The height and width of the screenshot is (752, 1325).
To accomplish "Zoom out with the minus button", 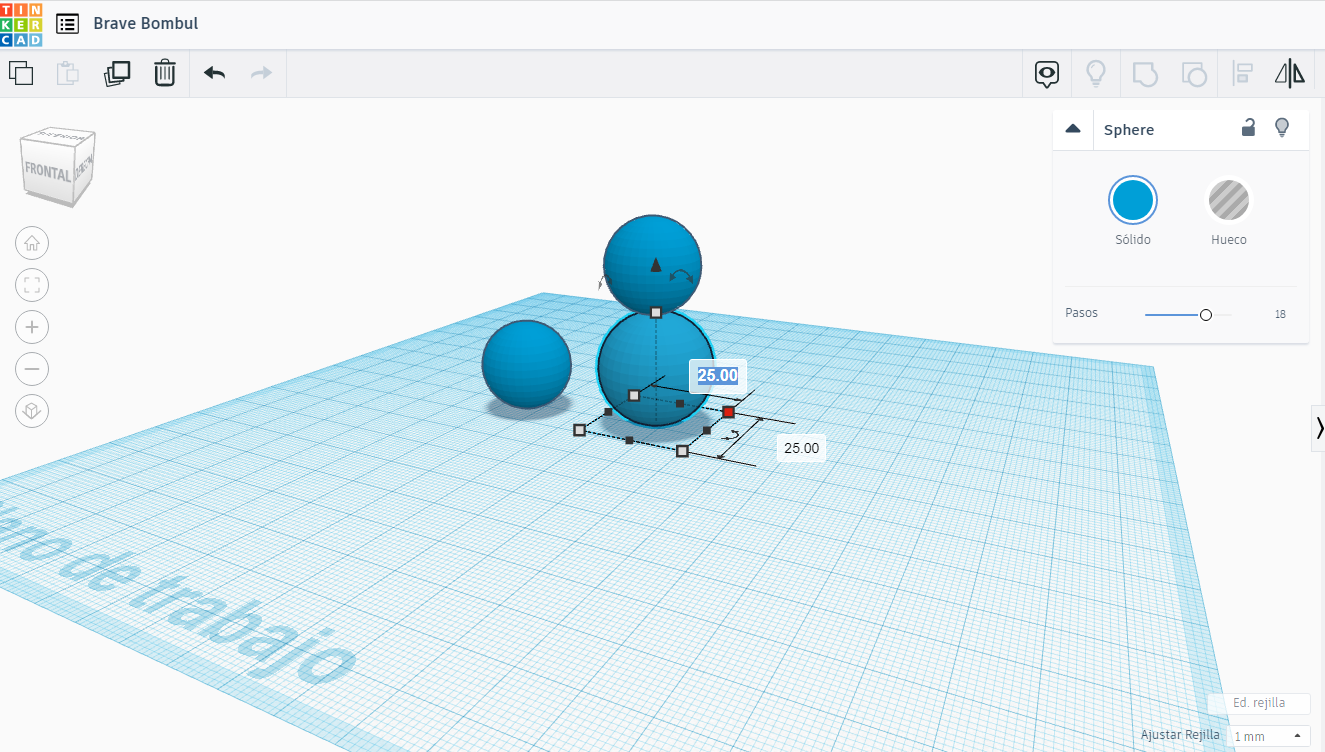I will [32, 369].
